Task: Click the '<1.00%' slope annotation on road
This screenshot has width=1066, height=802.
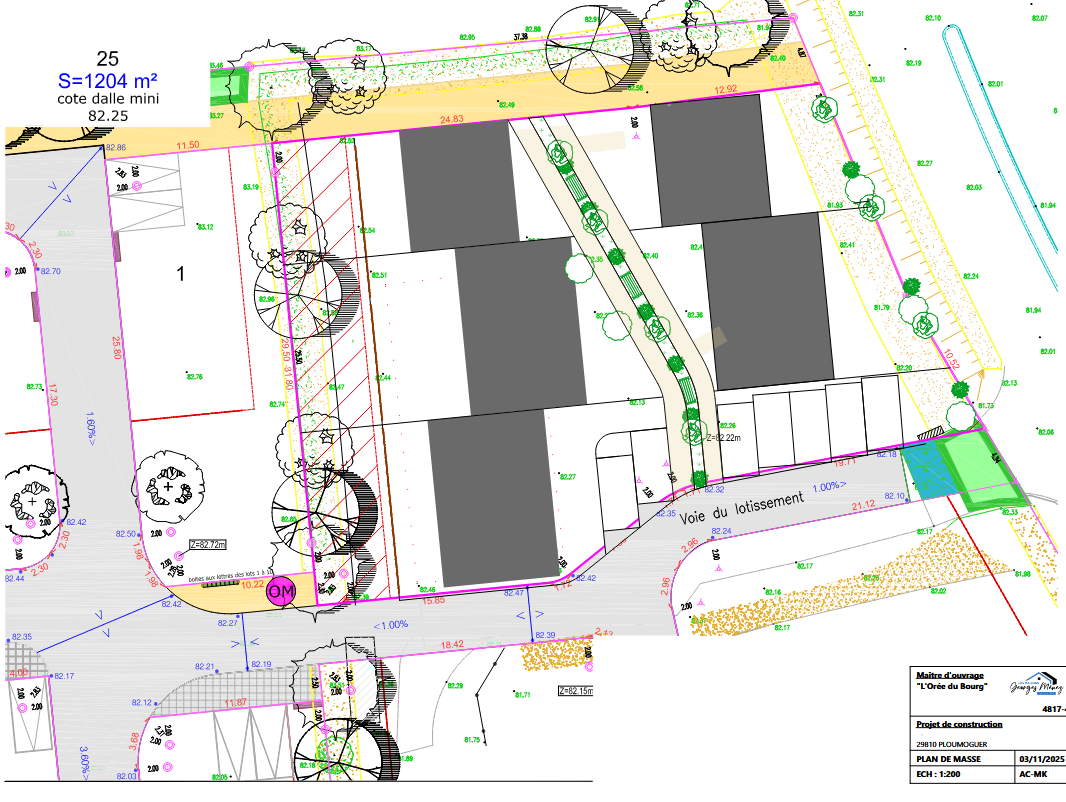Action: tap(391, 625)
